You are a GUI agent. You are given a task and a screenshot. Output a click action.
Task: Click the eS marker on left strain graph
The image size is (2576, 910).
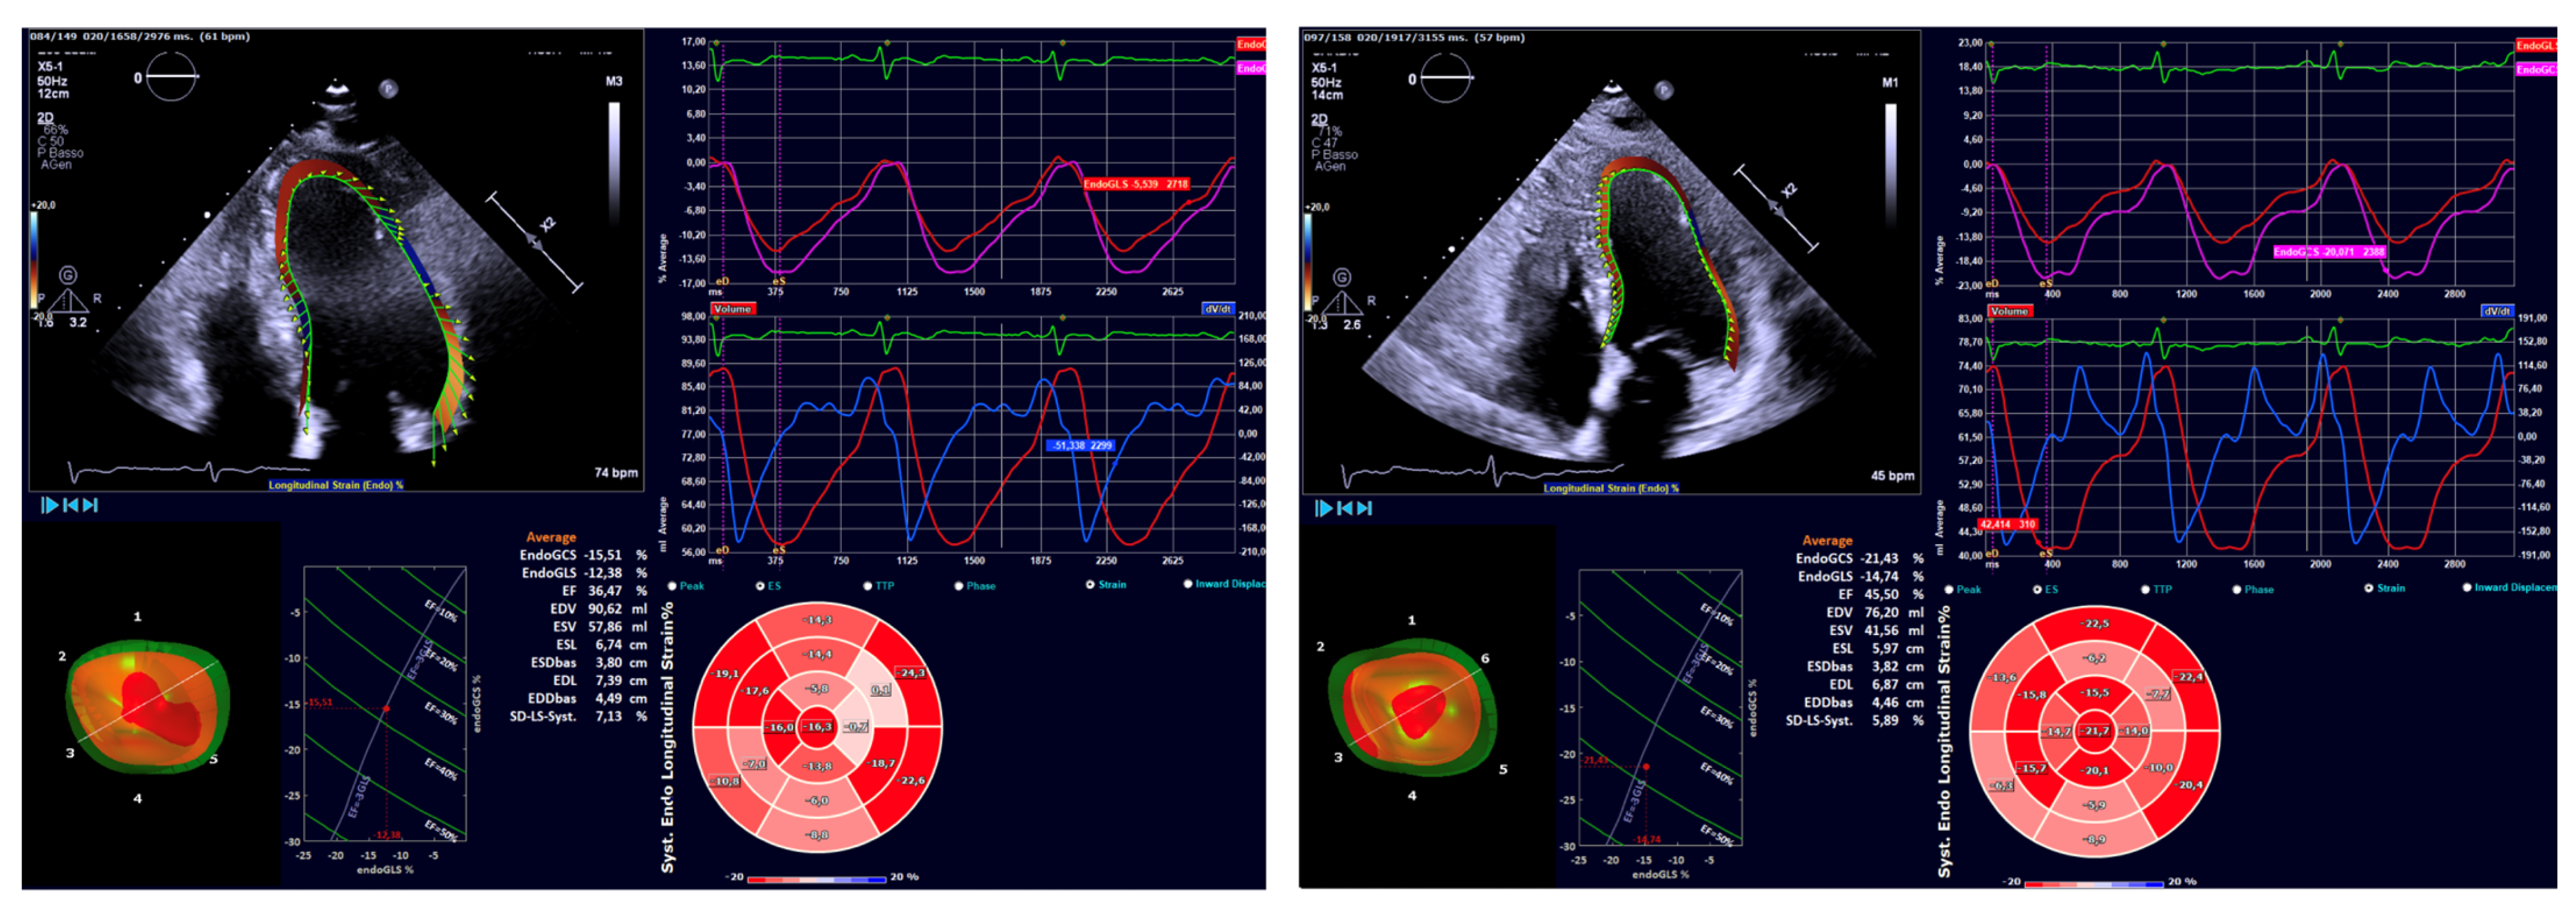778,282
